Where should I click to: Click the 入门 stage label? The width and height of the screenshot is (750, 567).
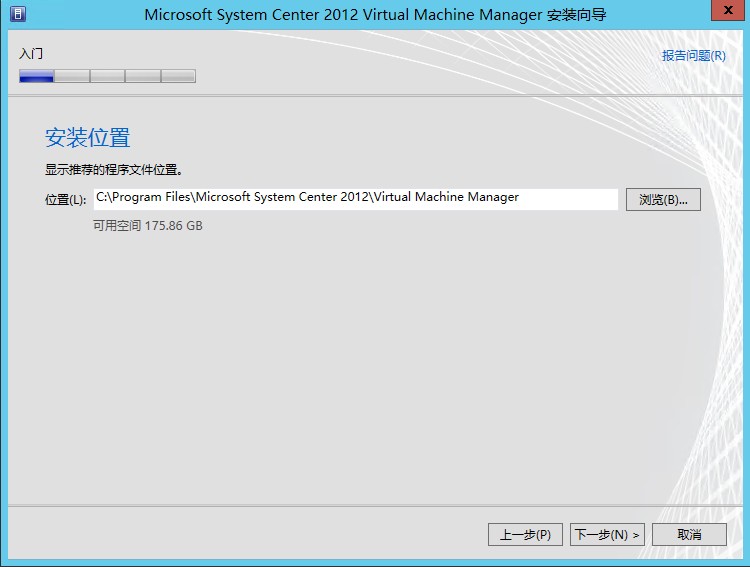[31, 54]
